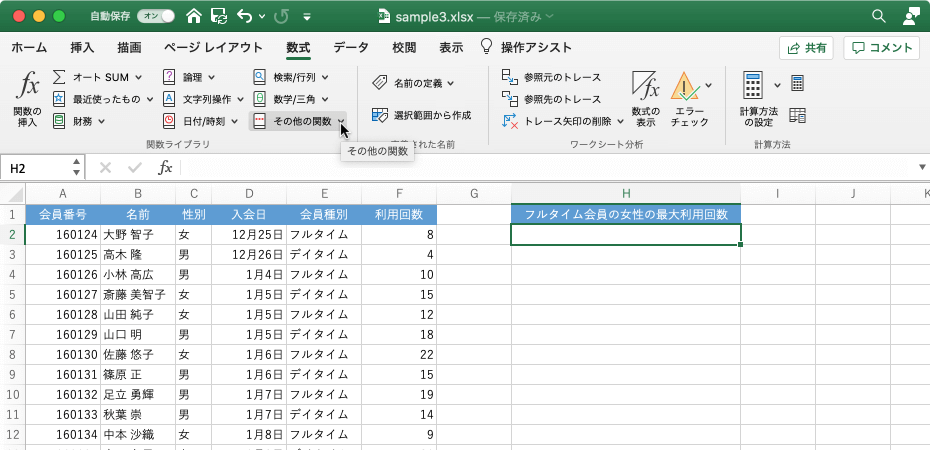The height and width of the screenshot is (450, 930).
Task: Open More Functions (その他の関数) menu
Action: tap(298, 121)
